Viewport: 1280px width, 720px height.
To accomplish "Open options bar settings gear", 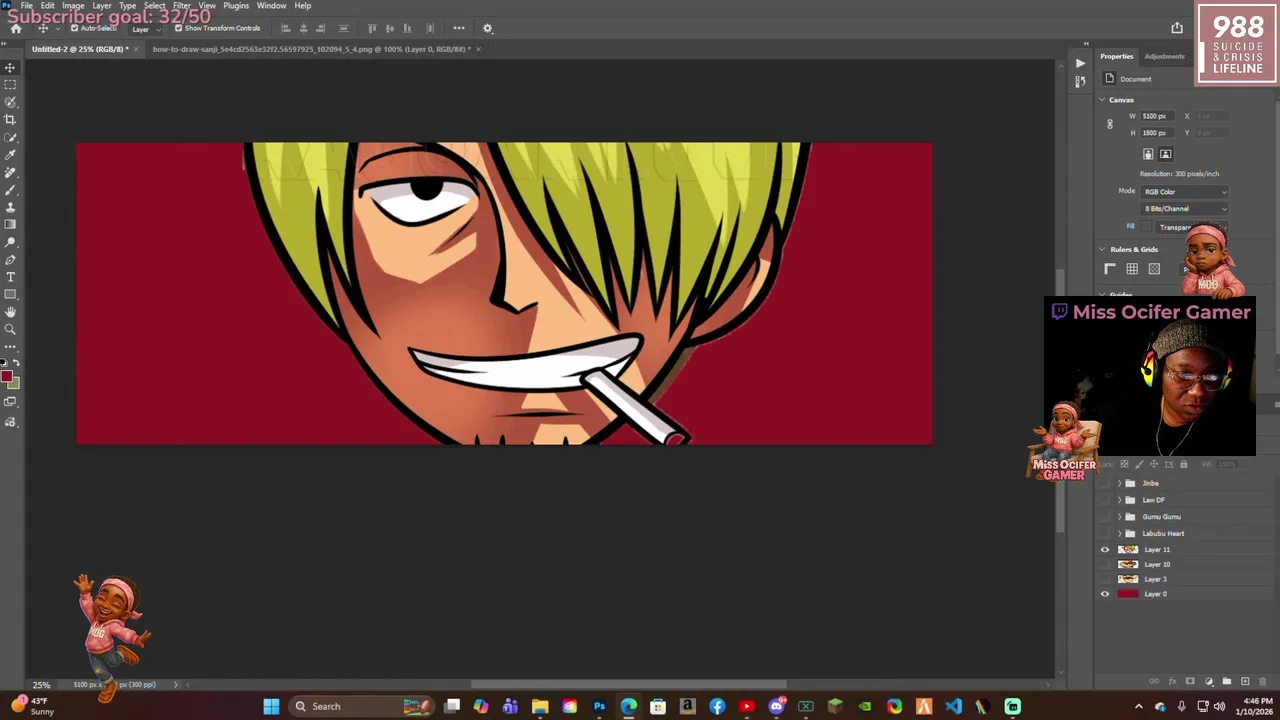I will coord(488,28).
